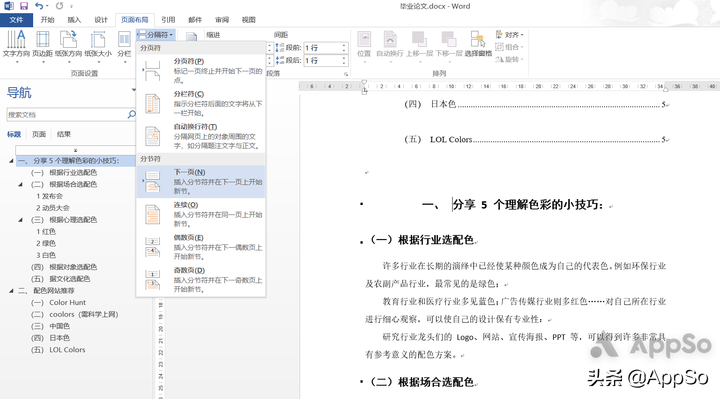Switch to the 页面 navigation tab

(39, 134)
